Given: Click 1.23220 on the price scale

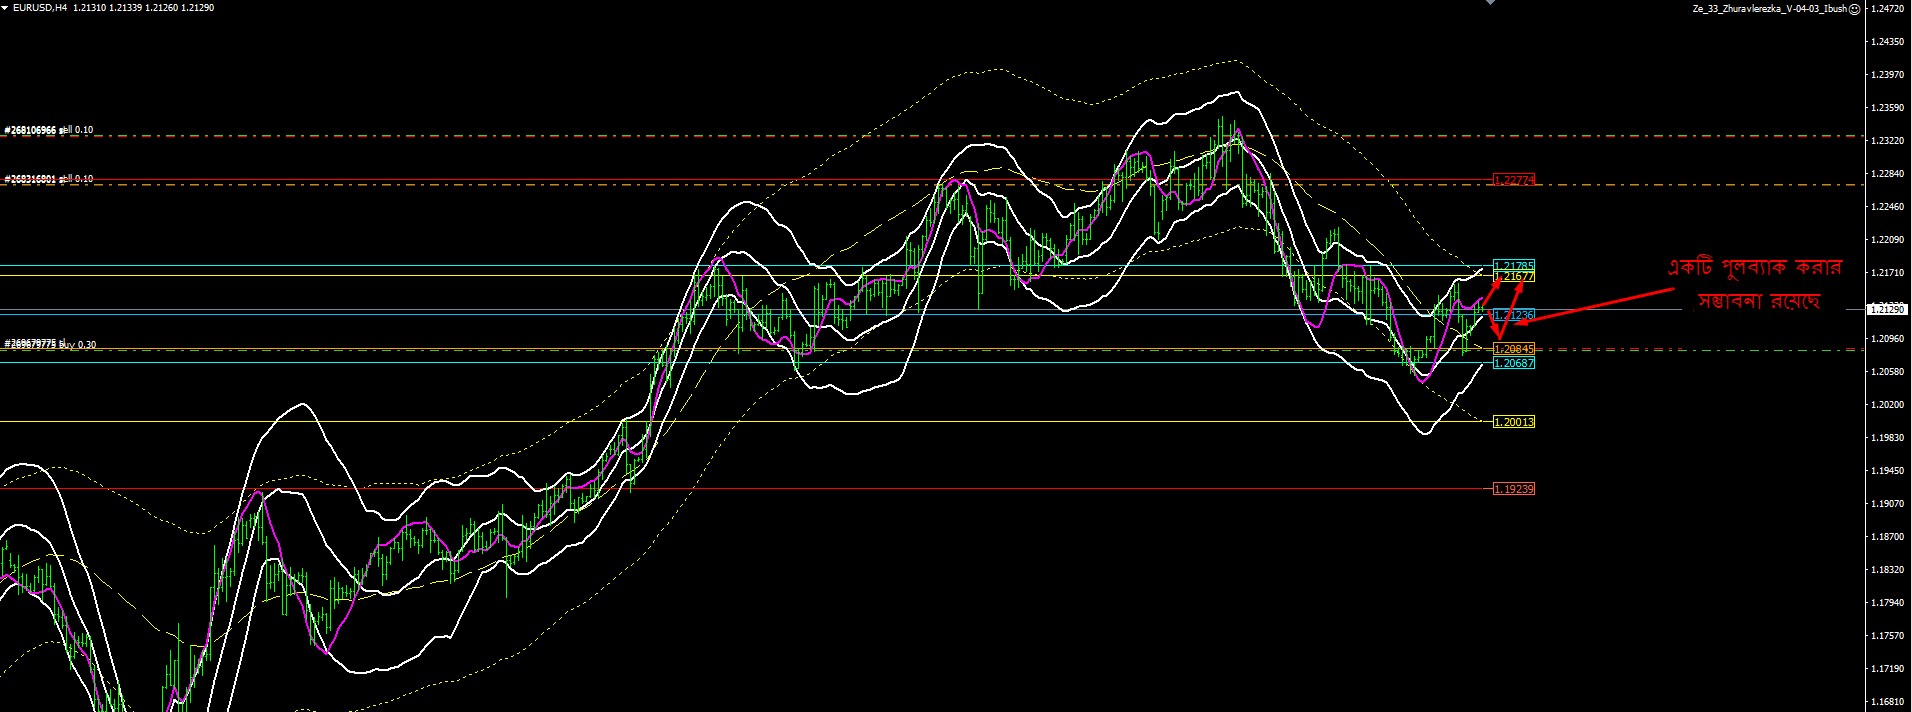Looking at the screenshot, I should 1888,141.
